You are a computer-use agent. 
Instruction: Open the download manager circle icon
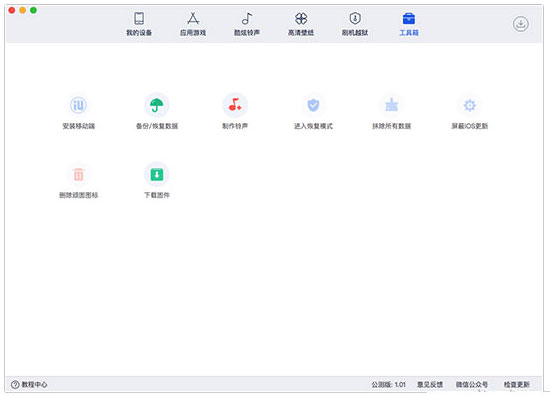pyautogui.click(x=521, y=24)
